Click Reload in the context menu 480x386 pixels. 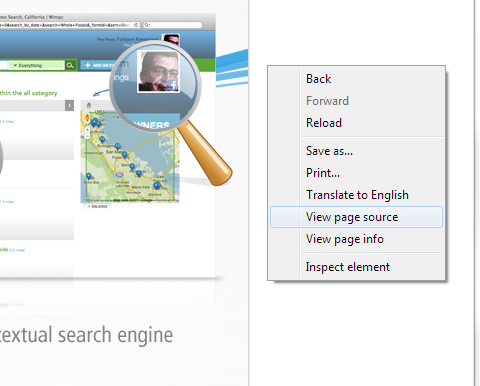click(x=356, y=123)
